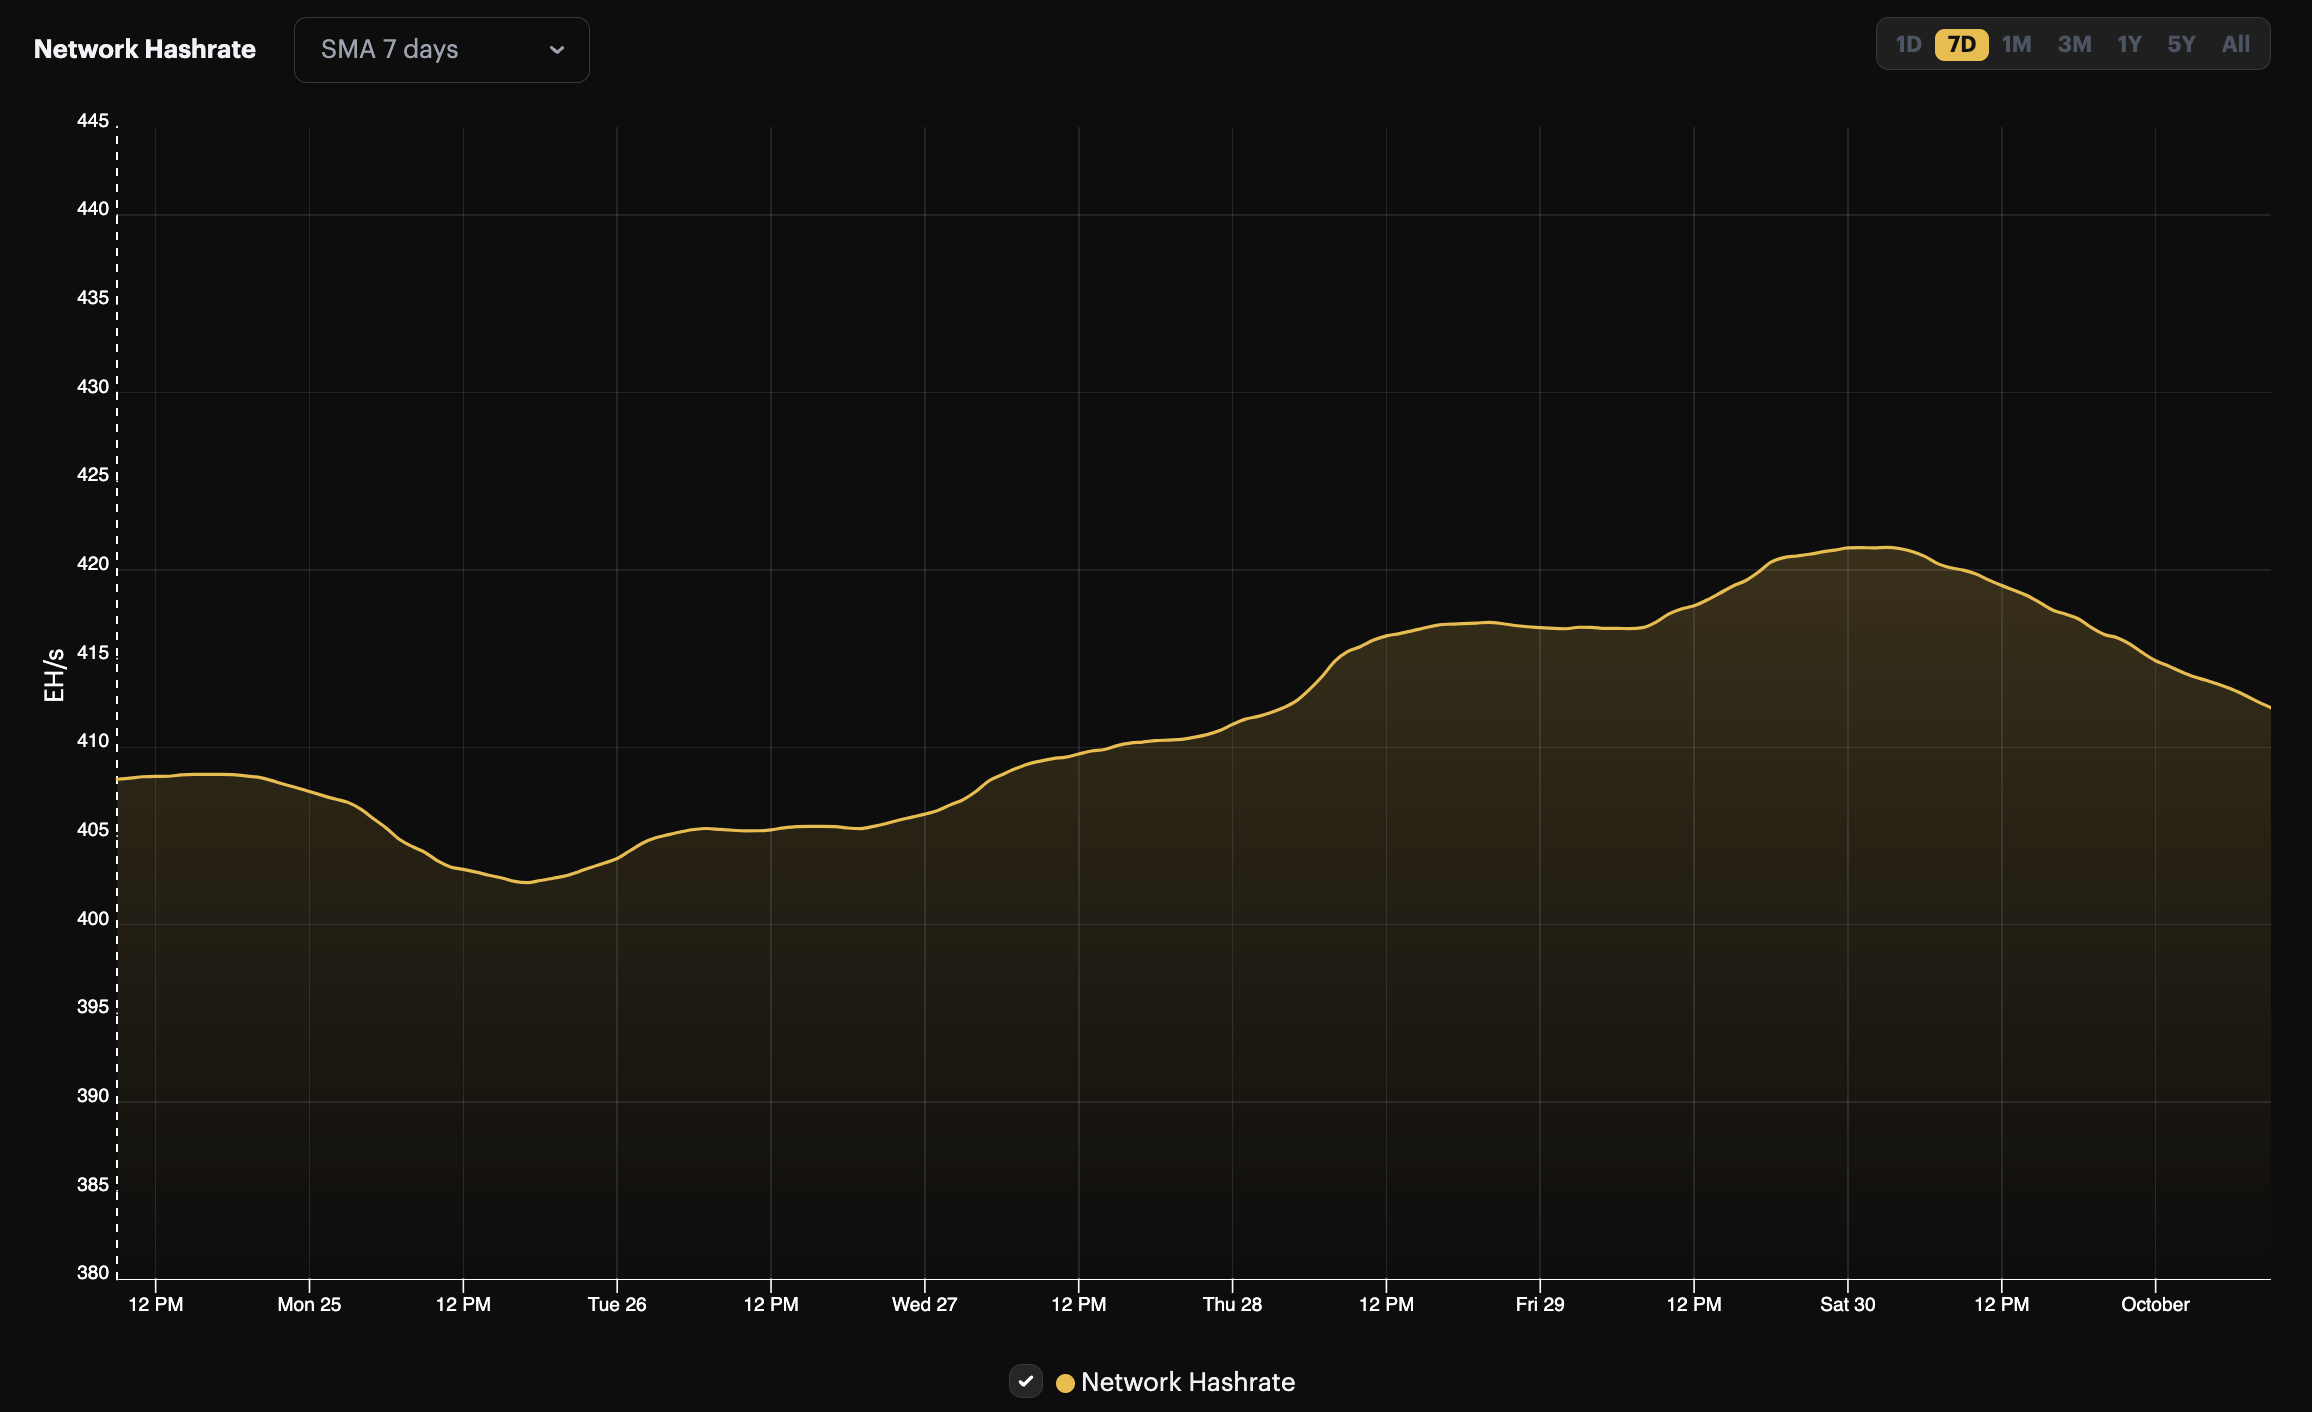Keep the 7D range selected
Screen dimensions: 2312x1412
tap(1962, 44)
